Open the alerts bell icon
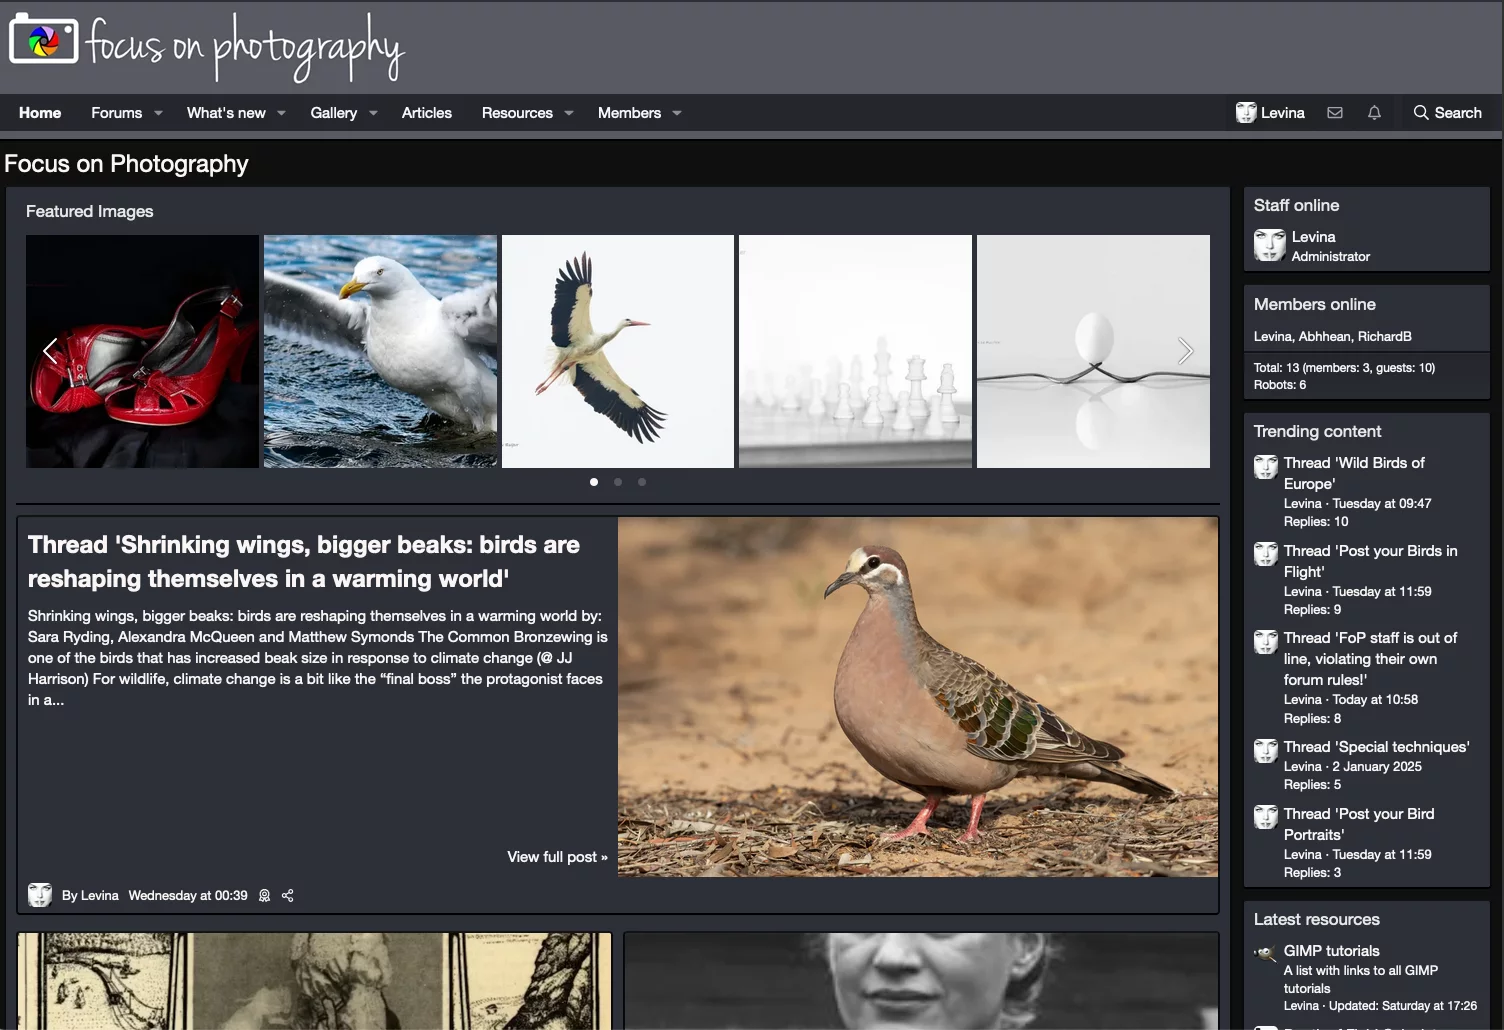The height and width of the screenshot is (1030, 1504). [x=1374, y=113]
